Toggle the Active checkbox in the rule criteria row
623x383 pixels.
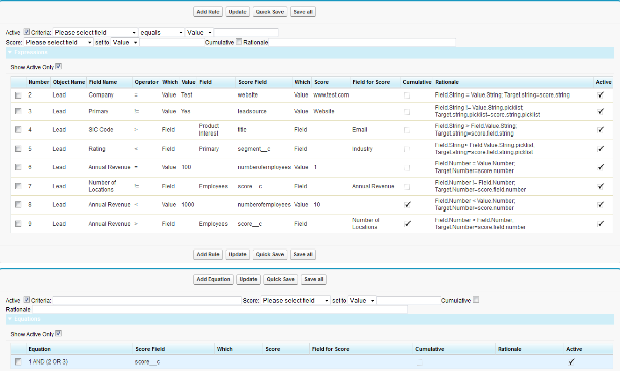(x=27, y=32)
